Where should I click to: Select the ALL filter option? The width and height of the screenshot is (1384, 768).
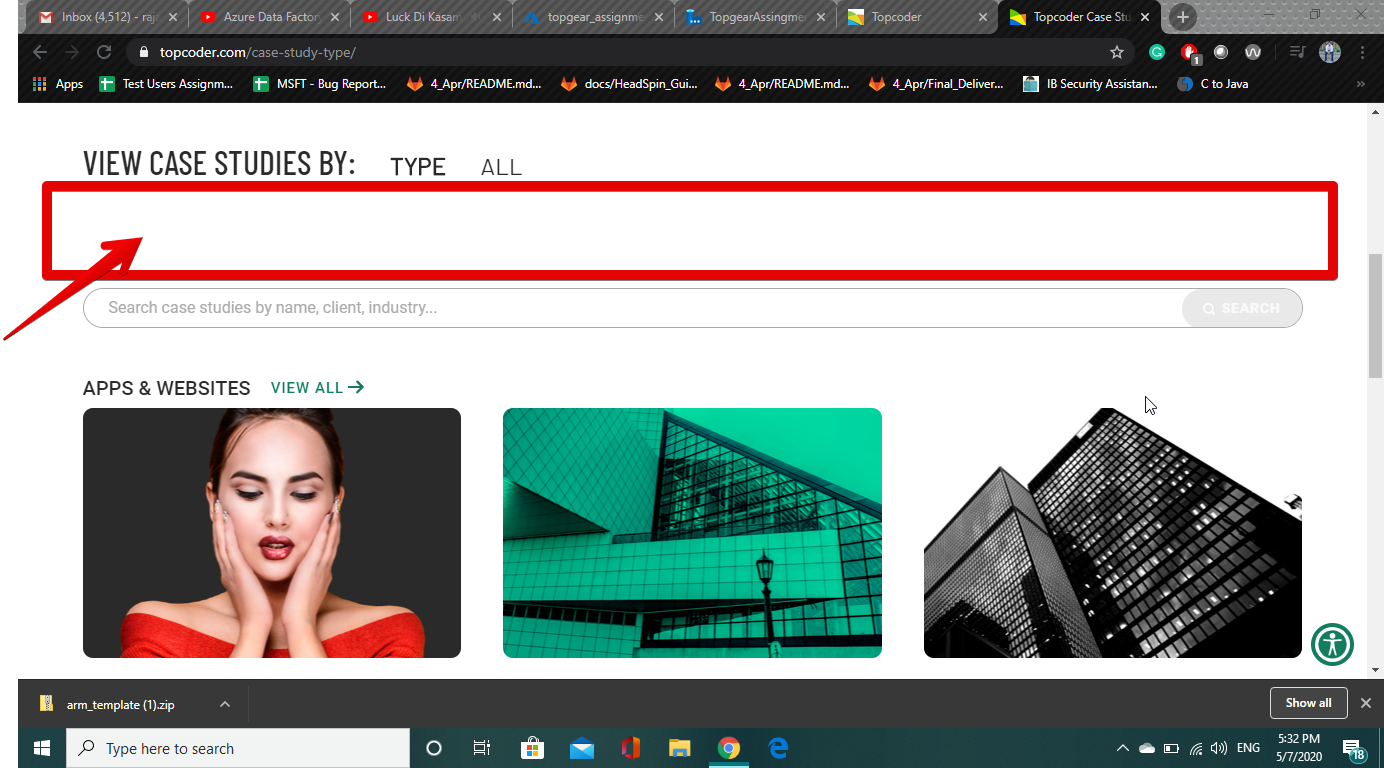500,167
